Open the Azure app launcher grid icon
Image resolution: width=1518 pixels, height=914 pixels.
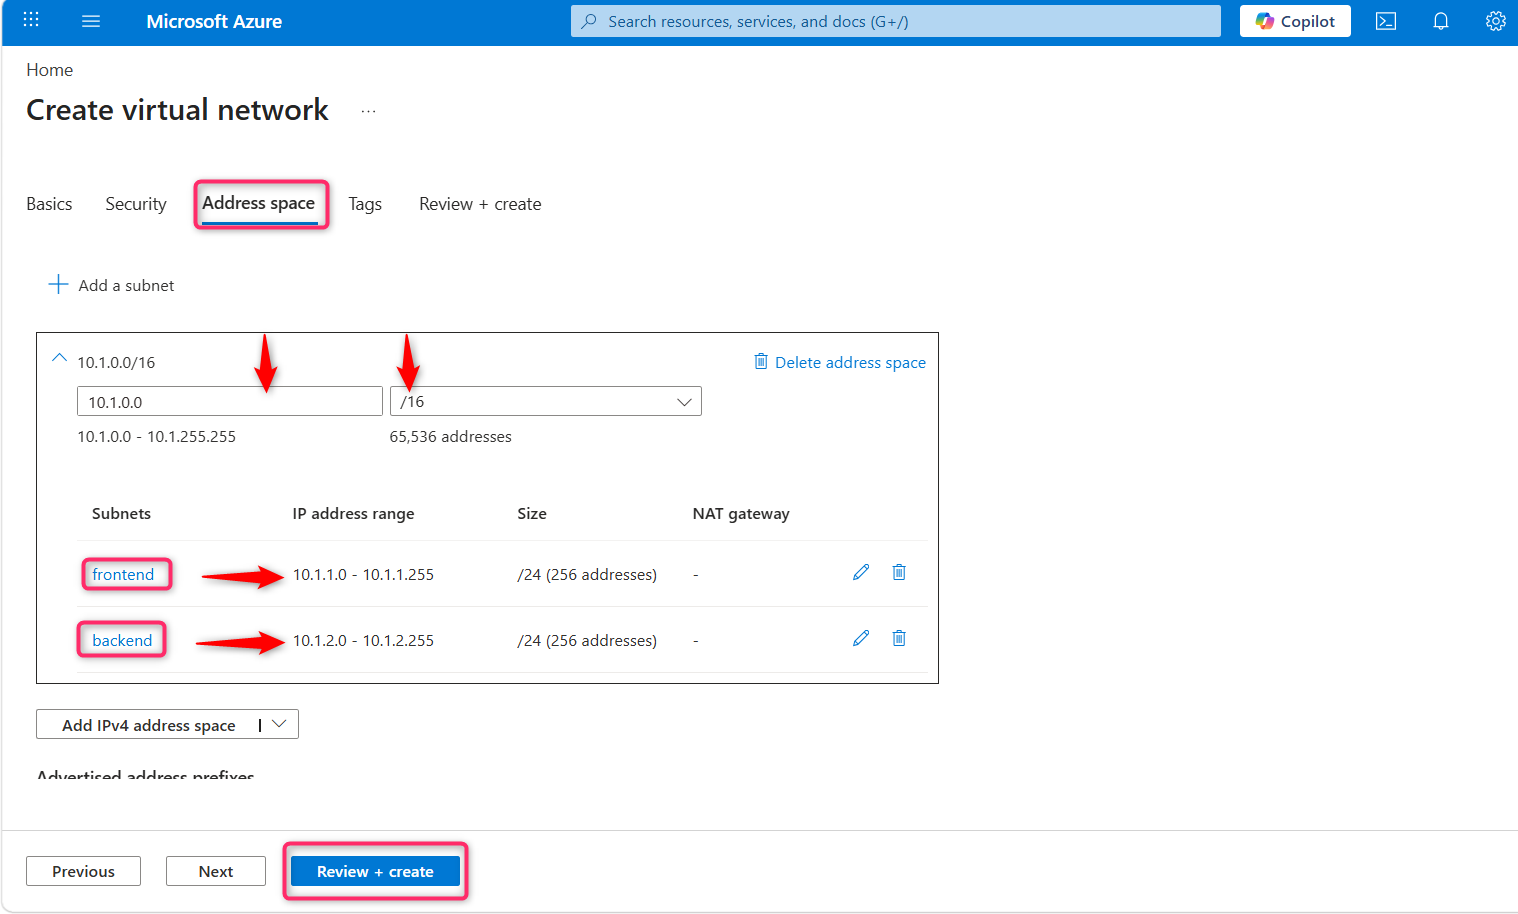(x=31, y=20)
